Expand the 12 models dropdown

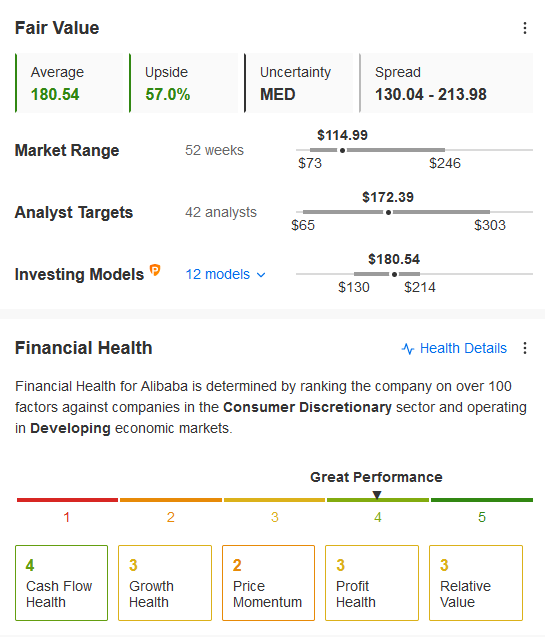click(x=225, y=275)
